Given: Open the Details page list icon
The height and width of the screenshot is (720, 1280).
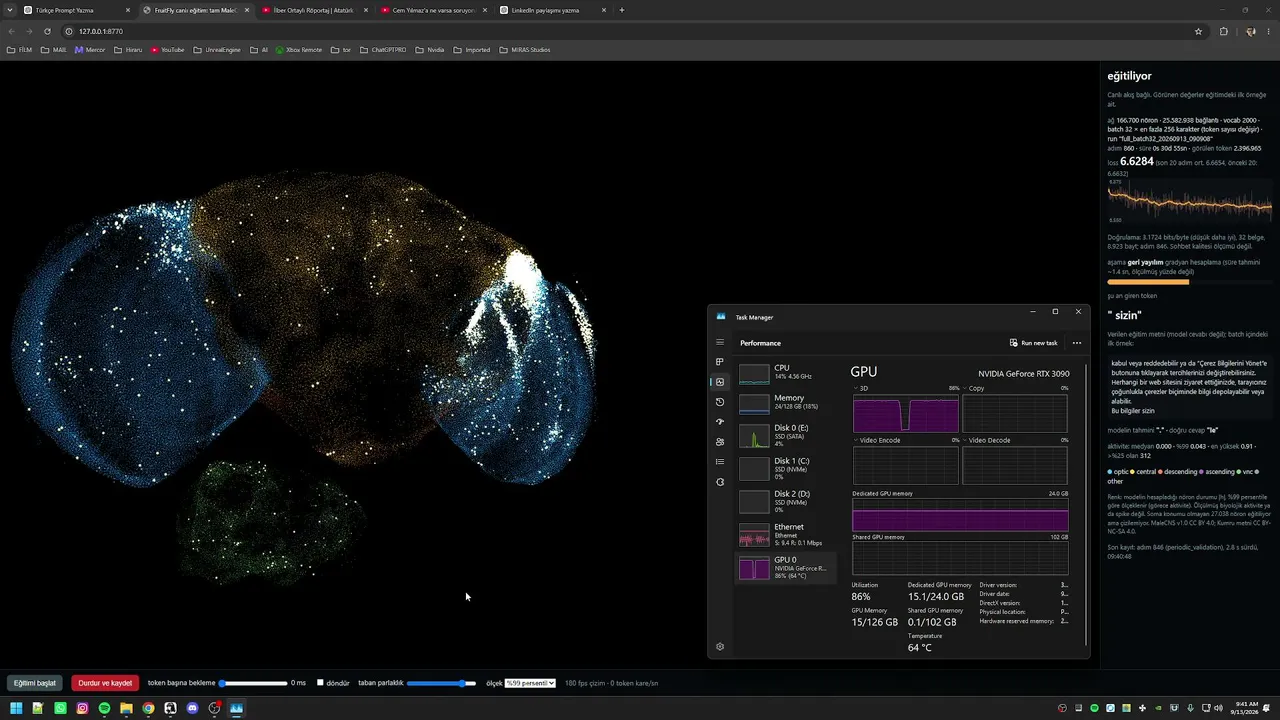Looking at the screenshot, I should (x=720, y=462).
